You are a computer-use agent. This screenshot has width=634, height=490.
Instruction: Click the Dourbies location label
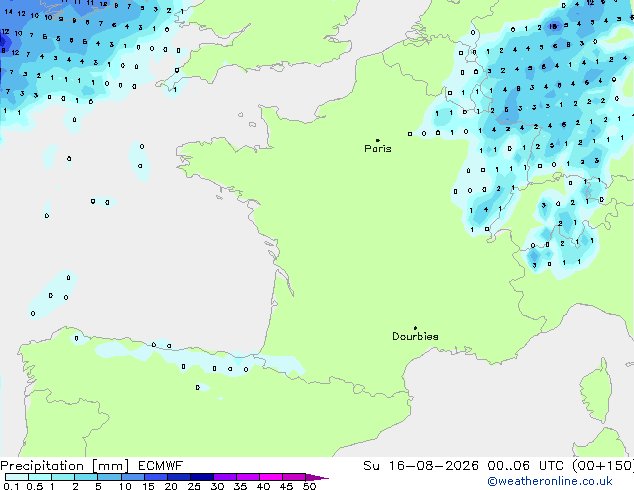click(x=415, y=336)
